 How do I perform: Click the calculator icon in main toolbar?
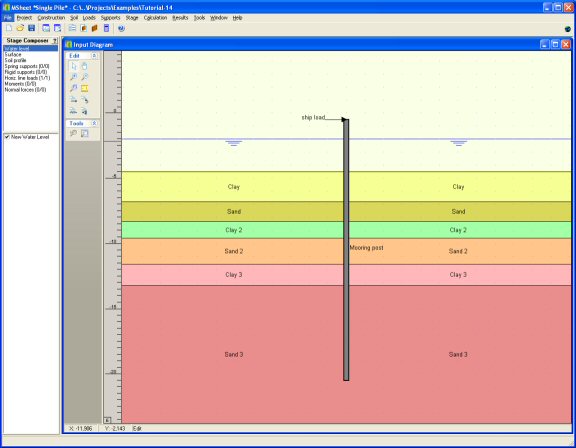pyautogui.click(x=107, y=28)
